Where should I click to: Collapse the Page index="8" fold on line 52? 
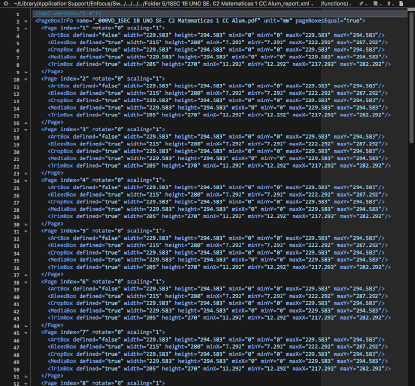click(26, 384)
